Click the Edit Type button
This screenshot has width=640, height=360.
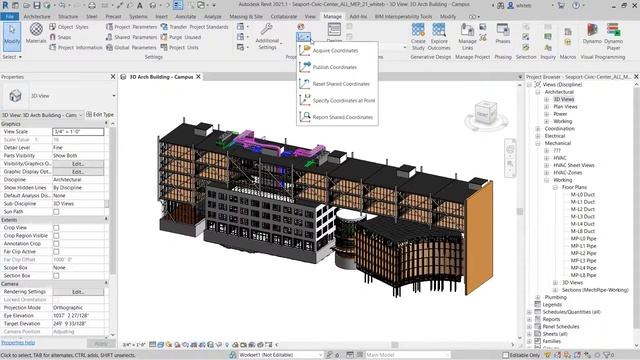pos(100,115)
